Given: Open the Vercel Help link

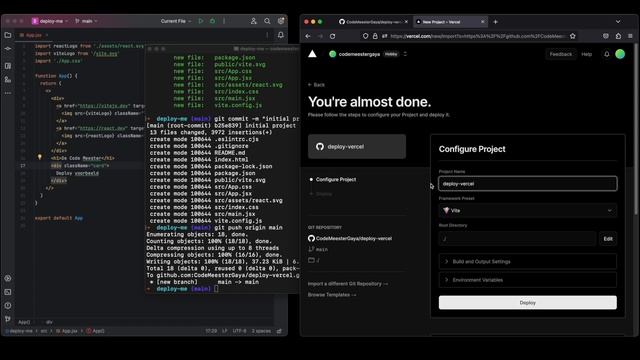Looking at the screenshot, I should (586, 54).
